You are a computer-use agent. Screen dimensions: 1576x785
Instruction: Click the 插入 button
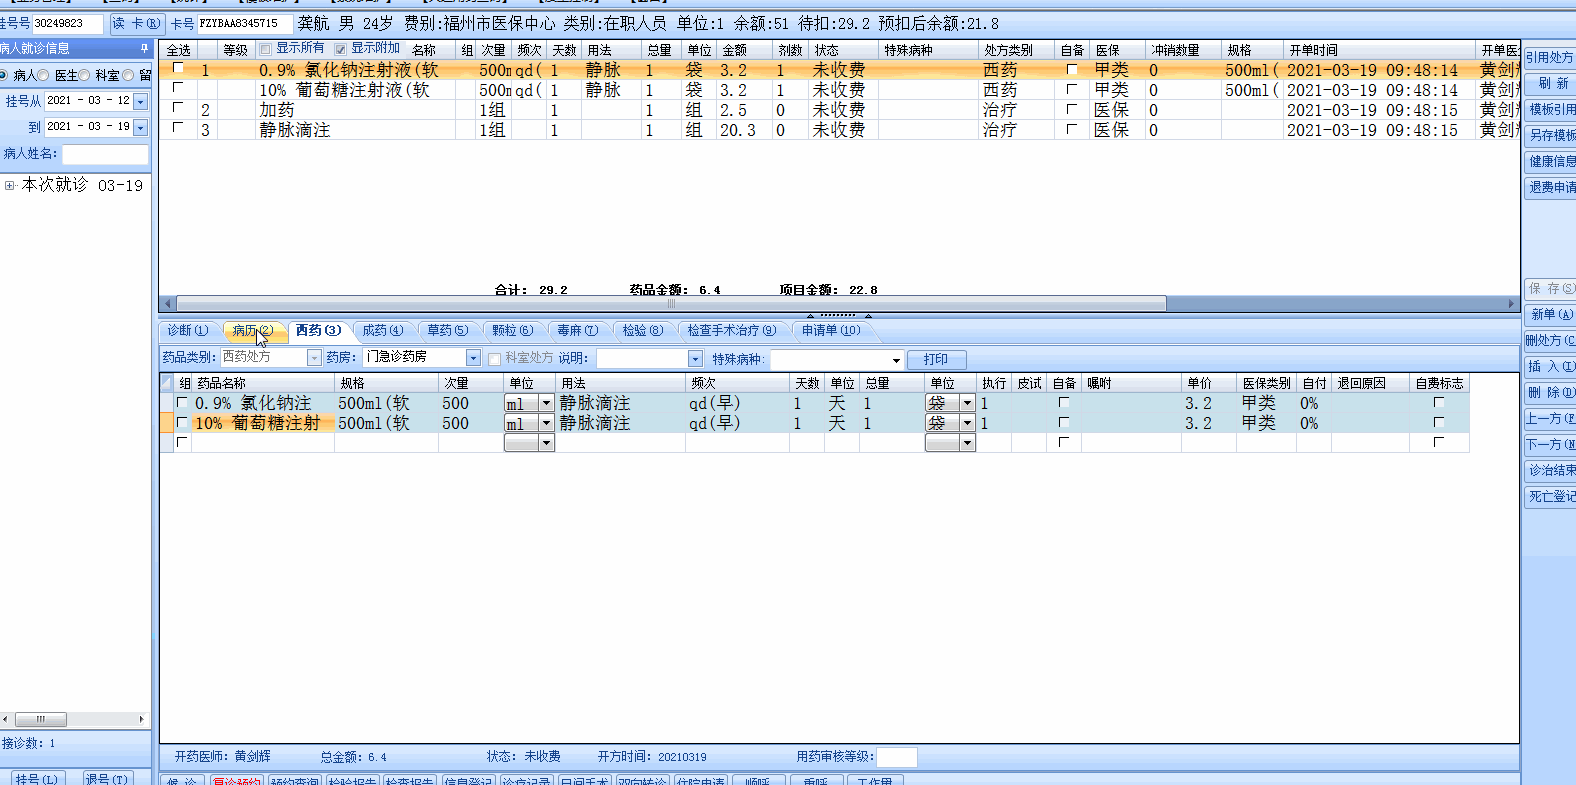(x=1552, y=366)
